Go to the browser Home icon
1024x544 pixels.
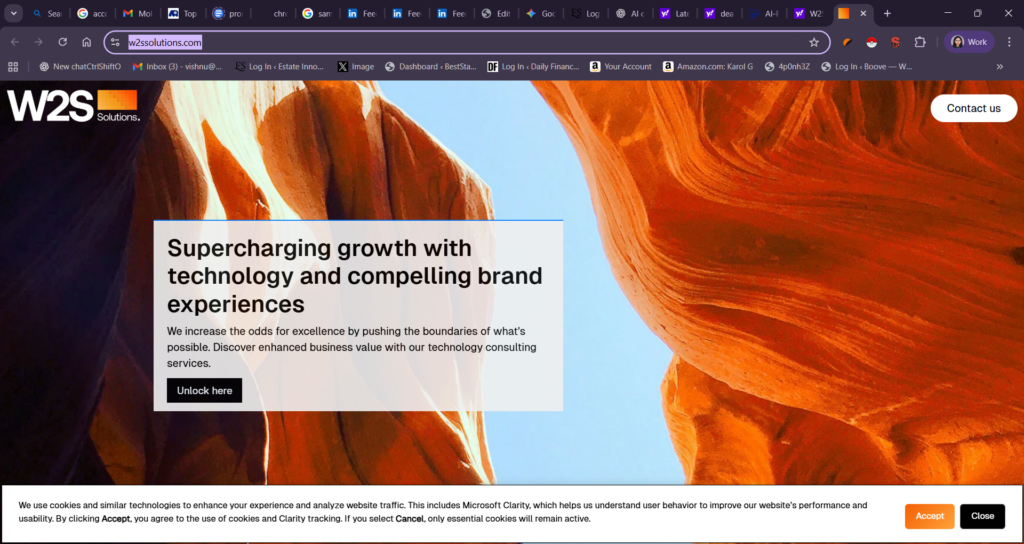(87, 42)
